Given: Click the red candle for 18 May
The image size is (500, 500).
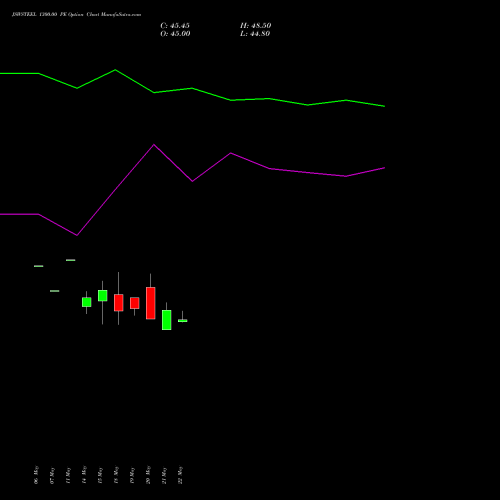Looking at the screenshot, I should tap(119, 303).
